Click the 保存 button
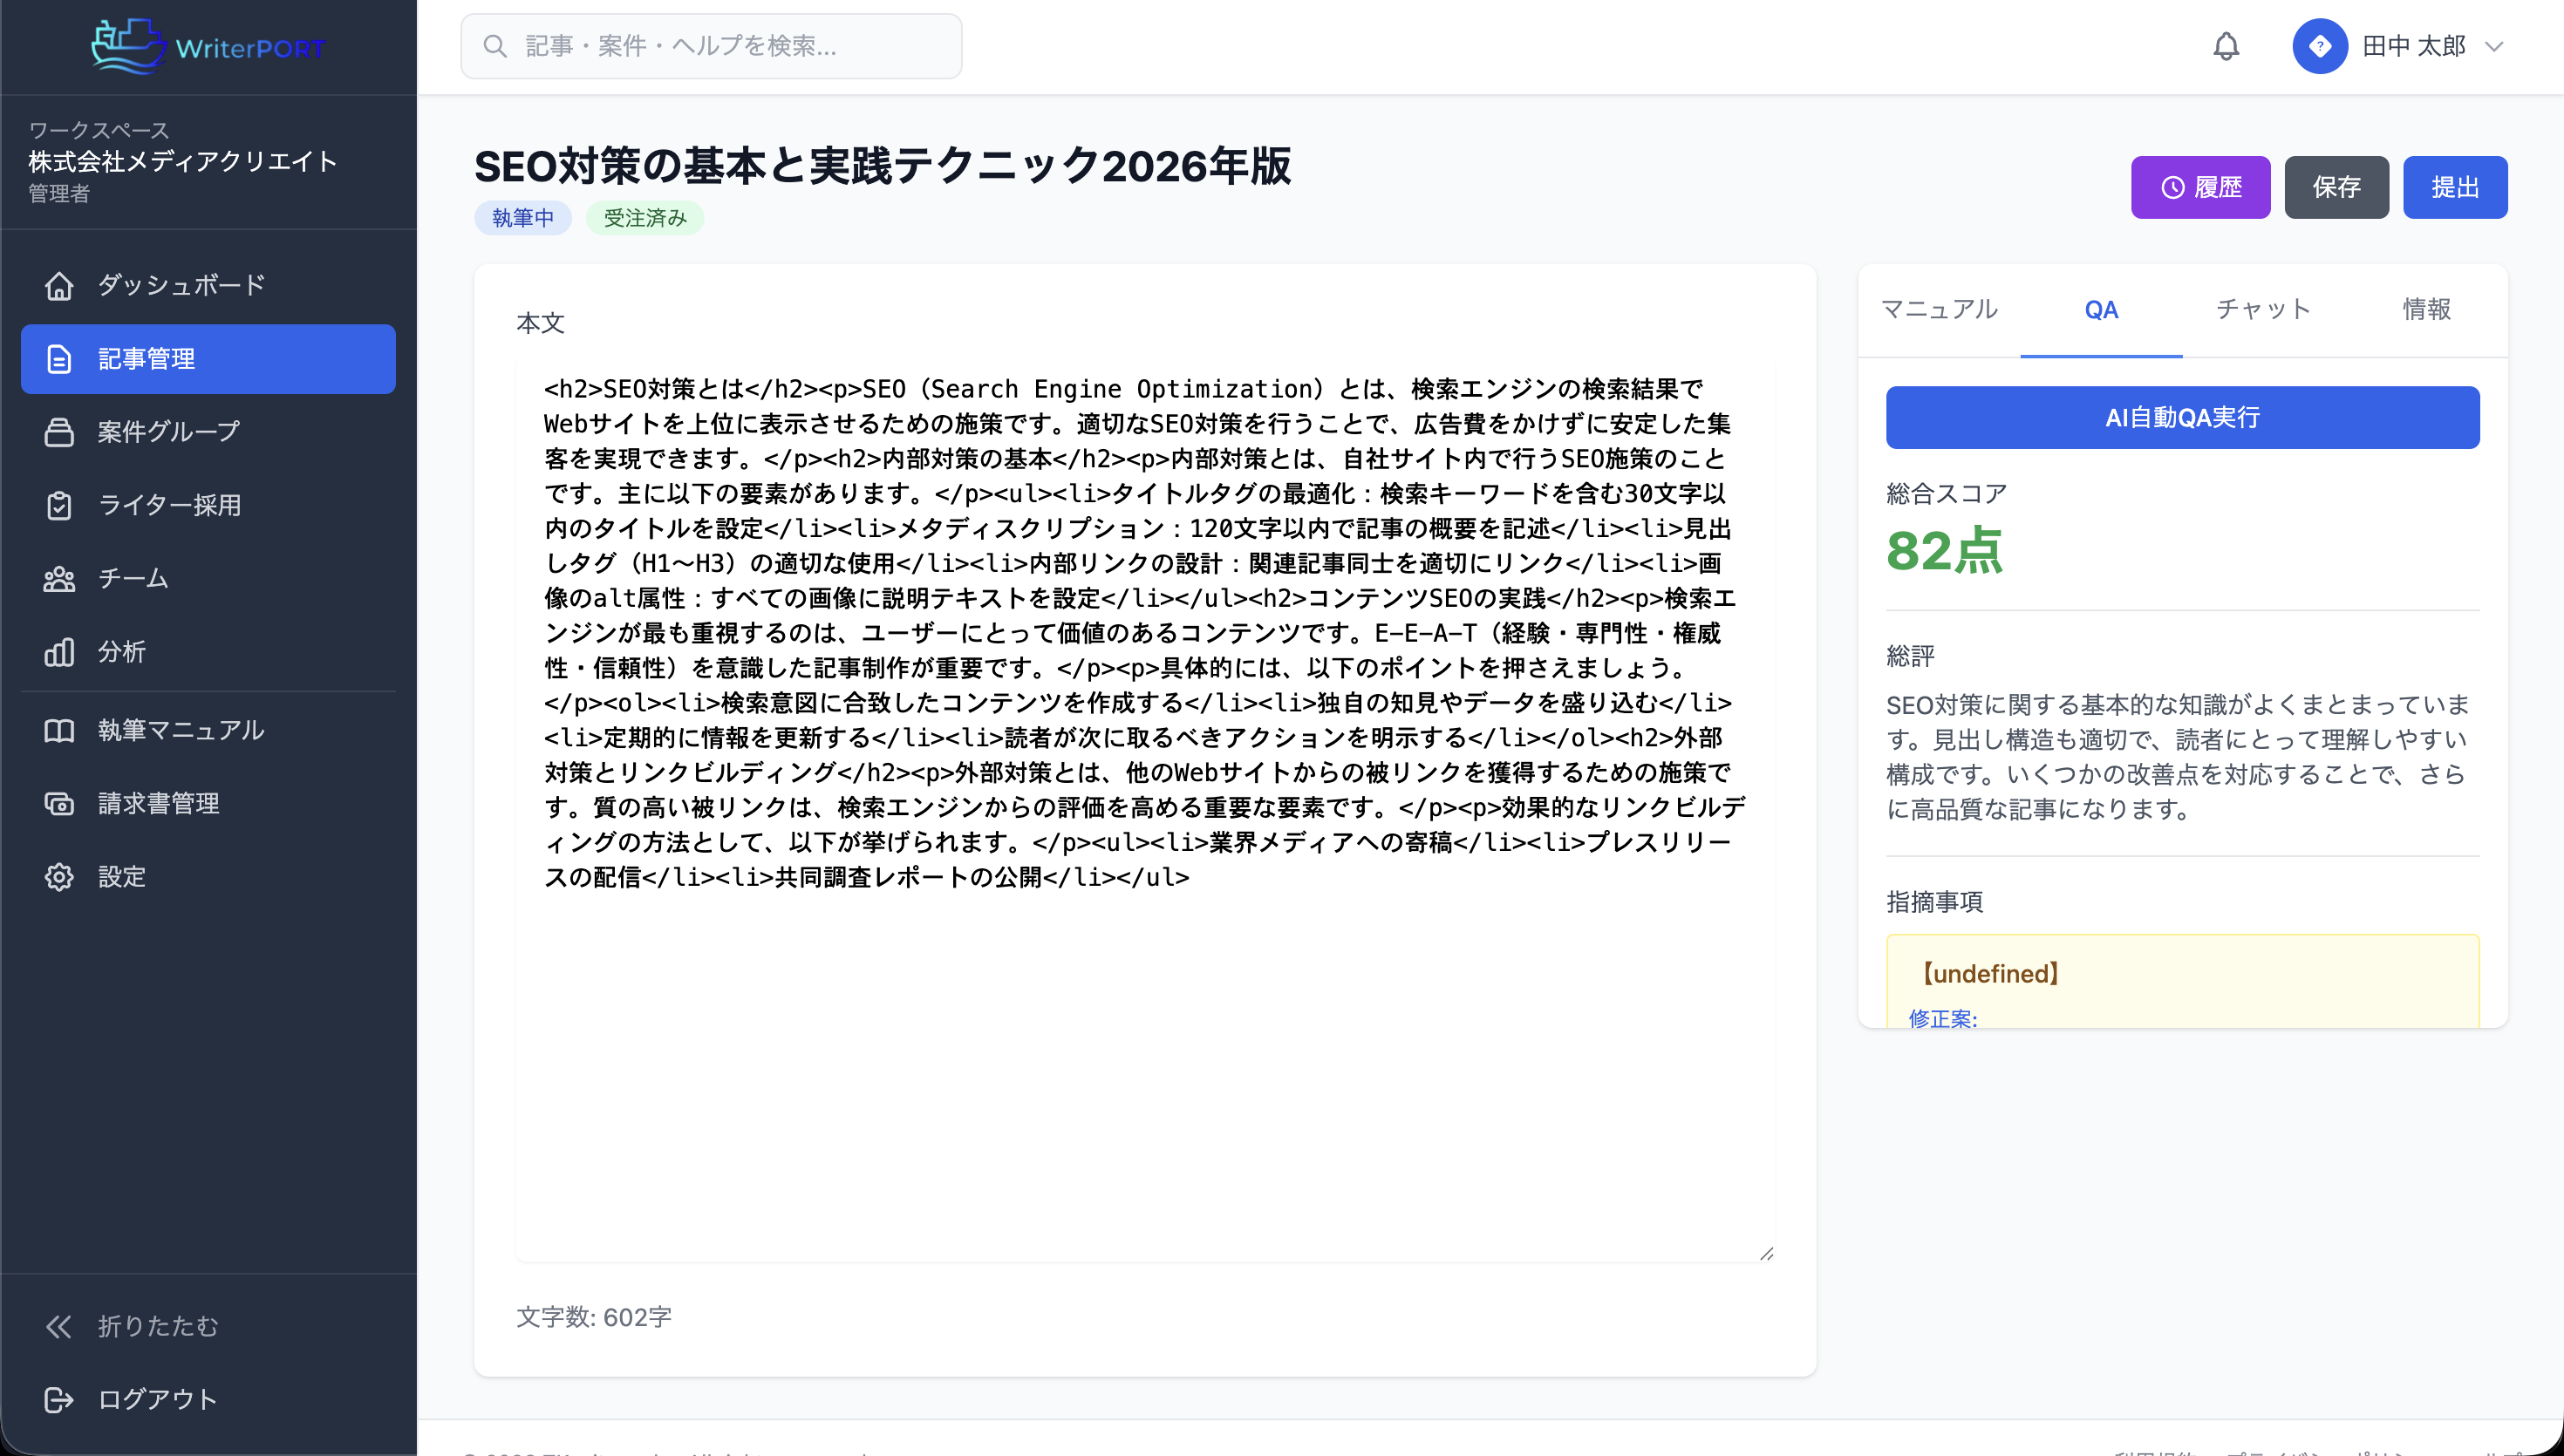The image size is (2564, 1456). coord(2336,187)
